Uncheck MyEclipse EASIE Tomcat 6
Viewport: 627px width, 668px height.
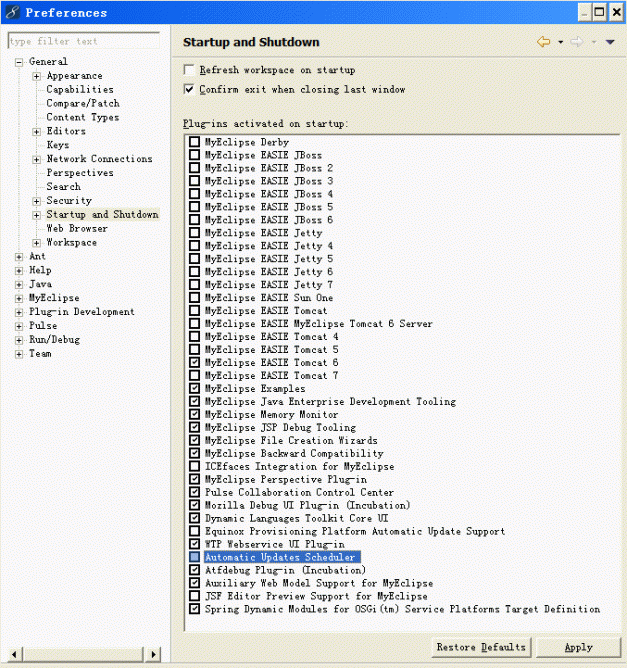click(x=194, y=362)
